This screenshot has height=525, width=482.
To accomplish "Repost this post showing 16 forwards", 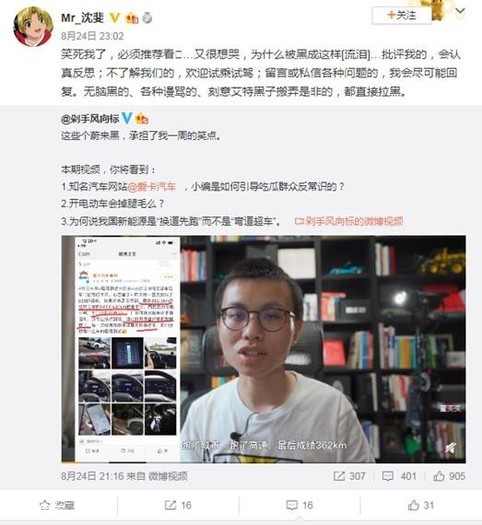I will tap(178, 505).
